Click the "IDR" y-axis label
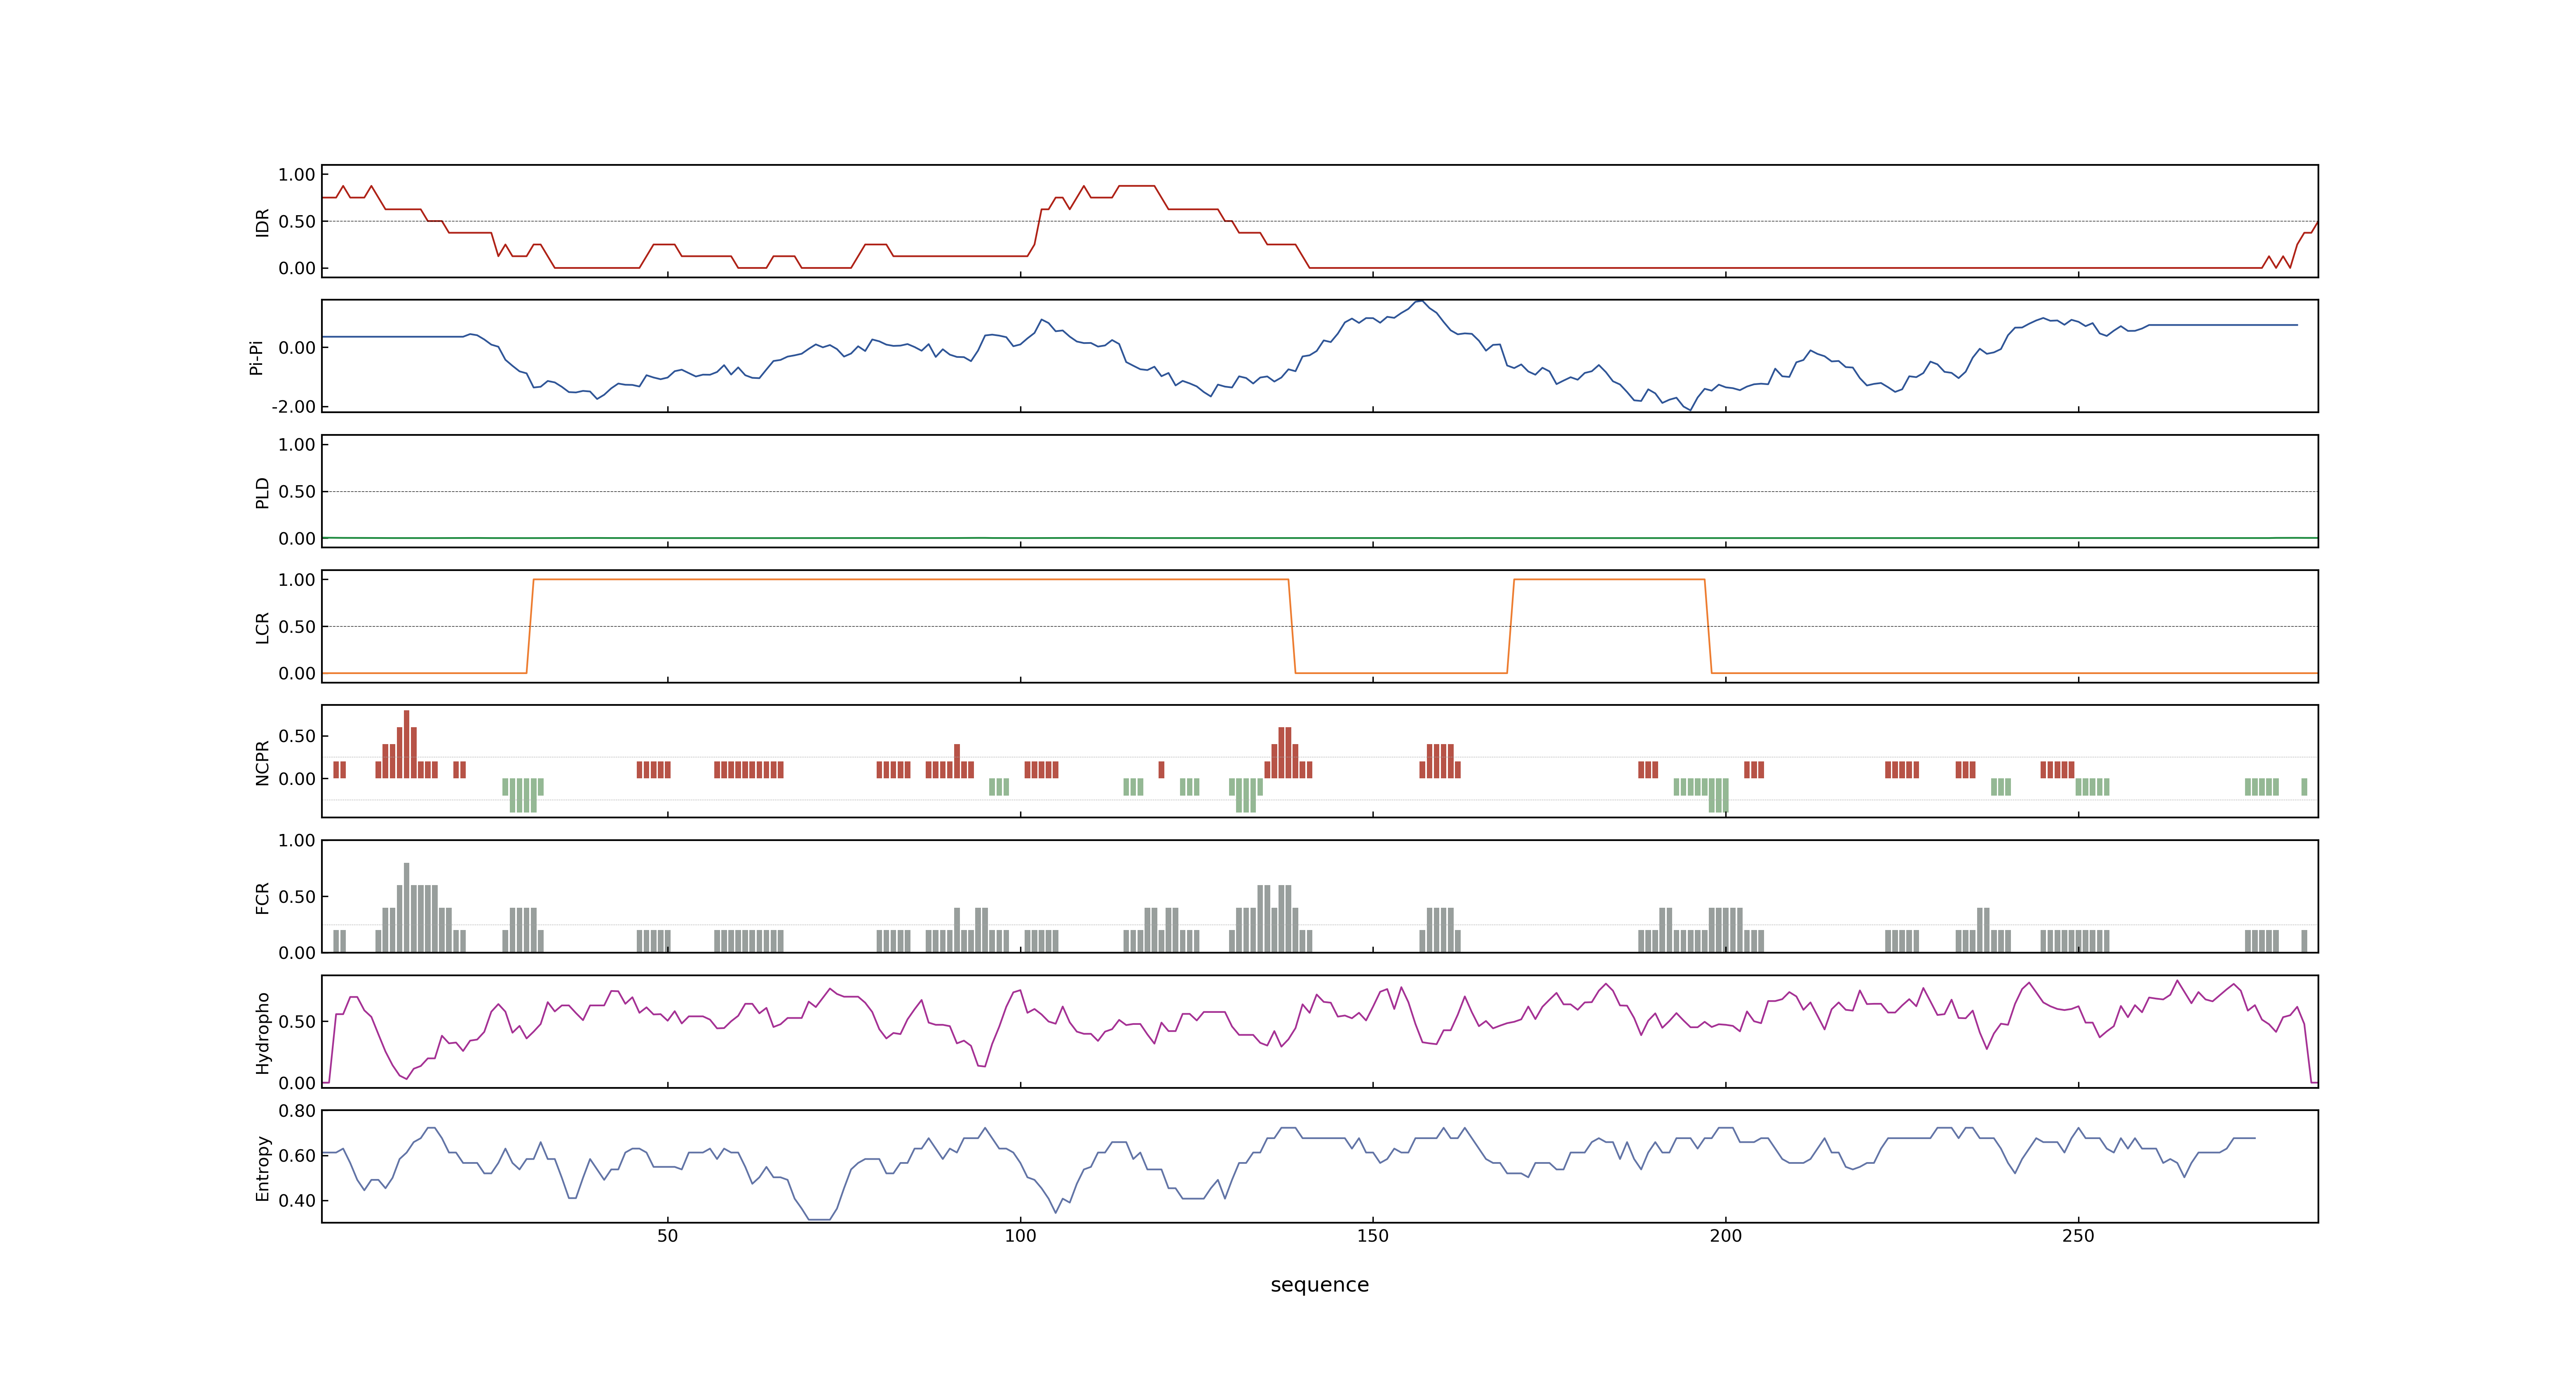The image size is (2576, 1374). [263, 222]
